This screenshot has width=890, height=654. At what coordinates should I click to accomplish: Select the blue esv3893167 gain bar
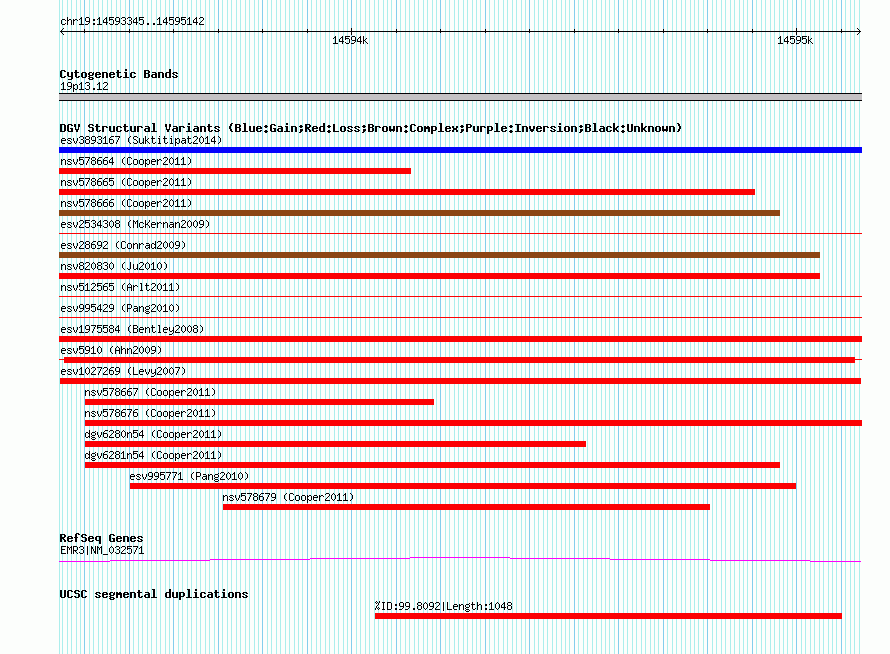[460, 150]
